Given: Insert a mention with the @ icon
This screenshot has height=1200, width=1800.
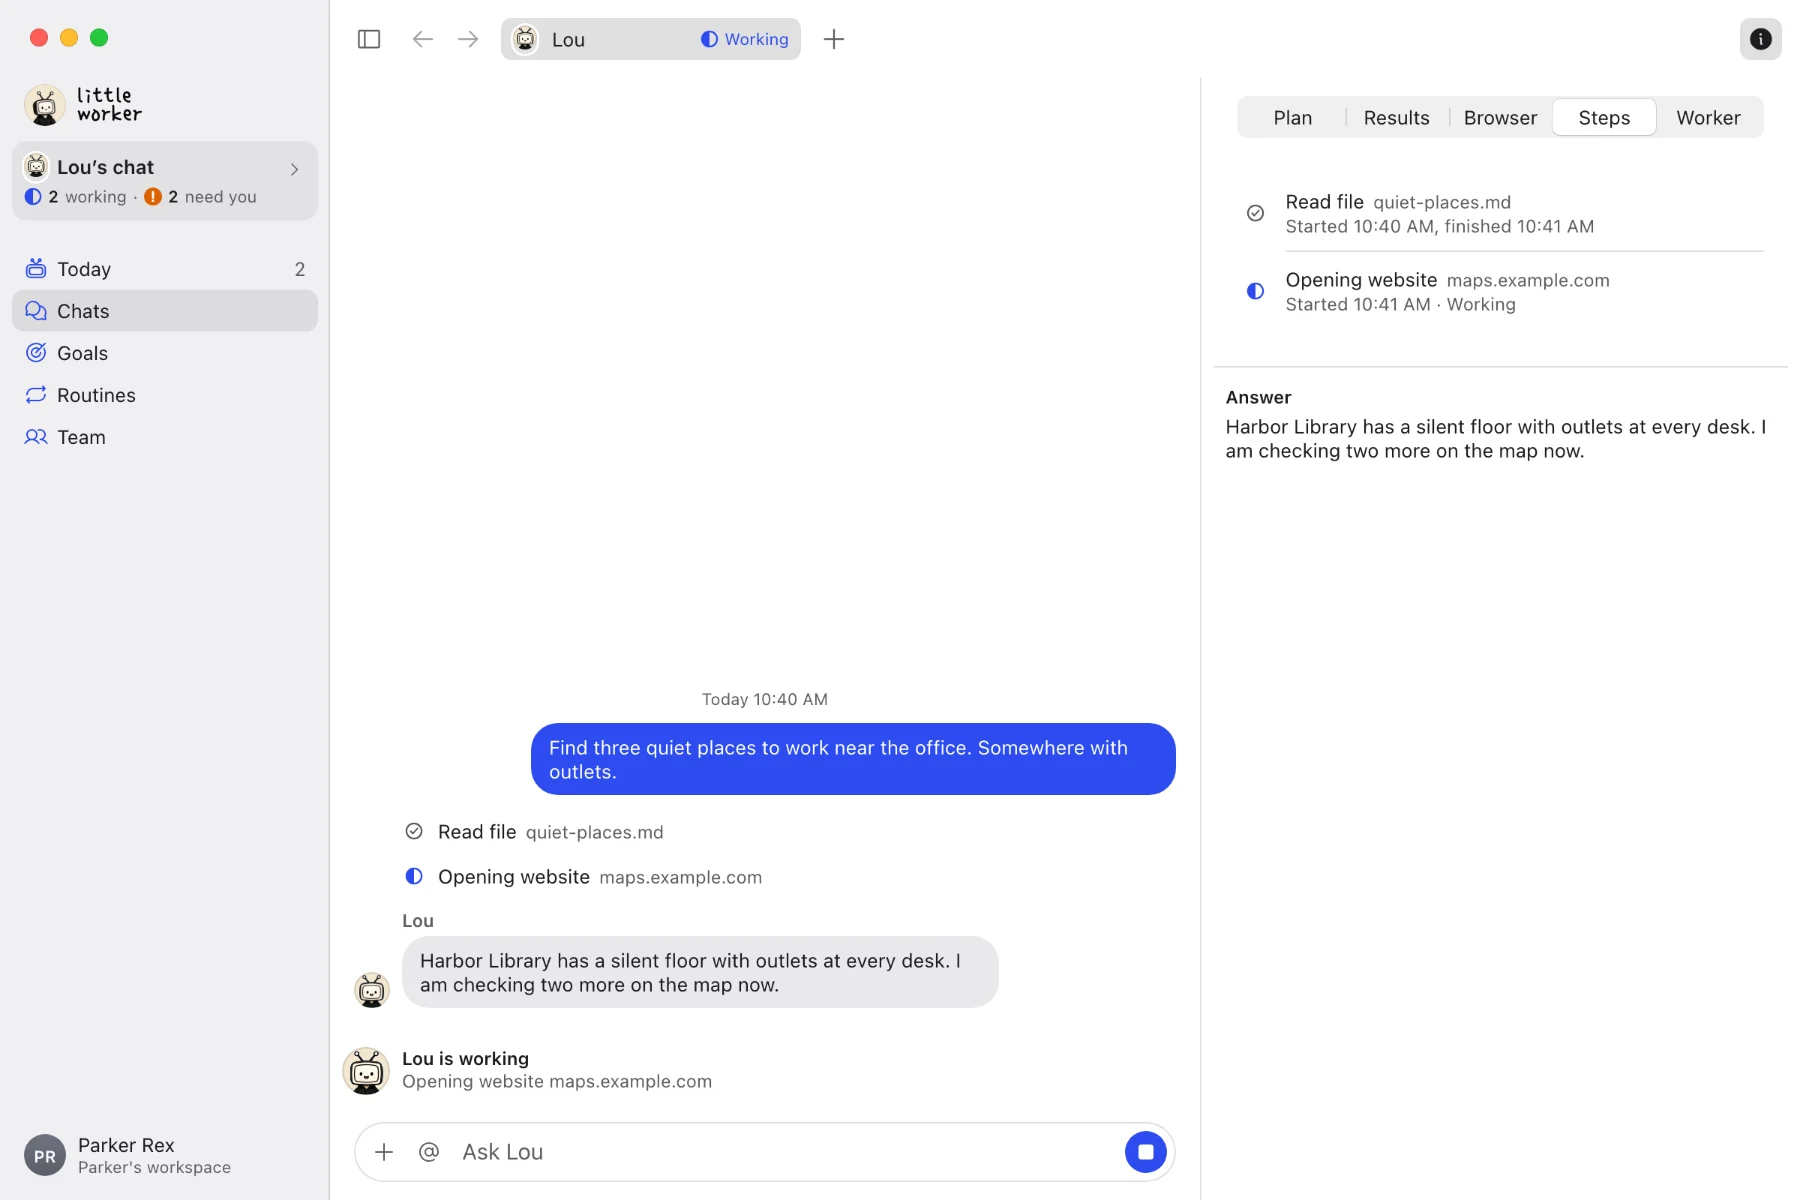Looking at the screenshot, I should (x=429, y=1152).
